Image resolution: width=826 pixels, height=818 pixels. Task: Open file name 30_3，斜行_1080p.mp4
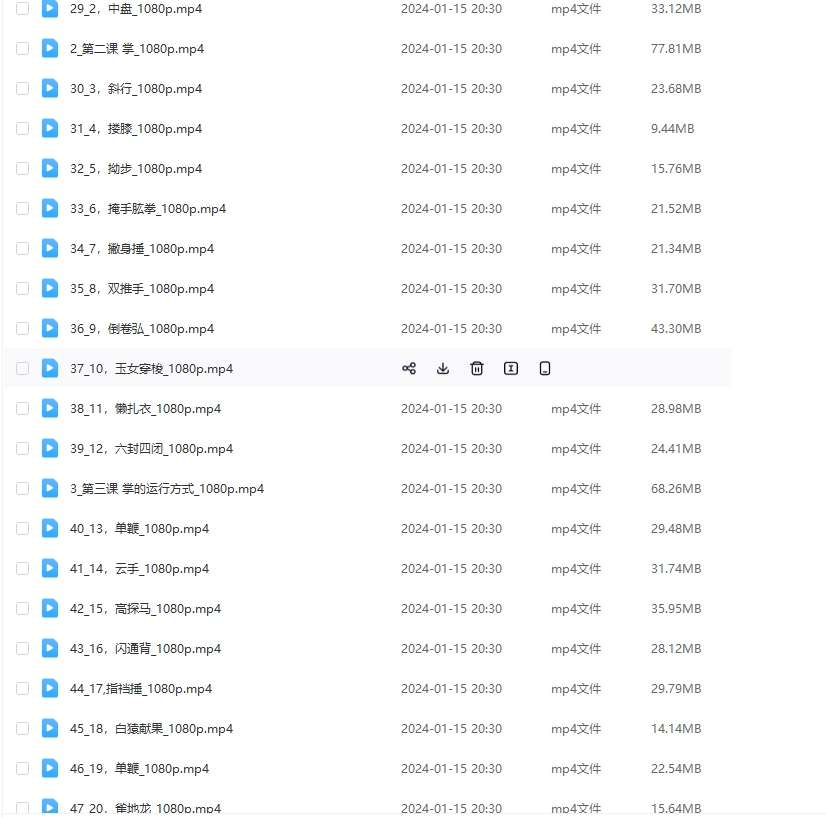click(x=136, y=89)
